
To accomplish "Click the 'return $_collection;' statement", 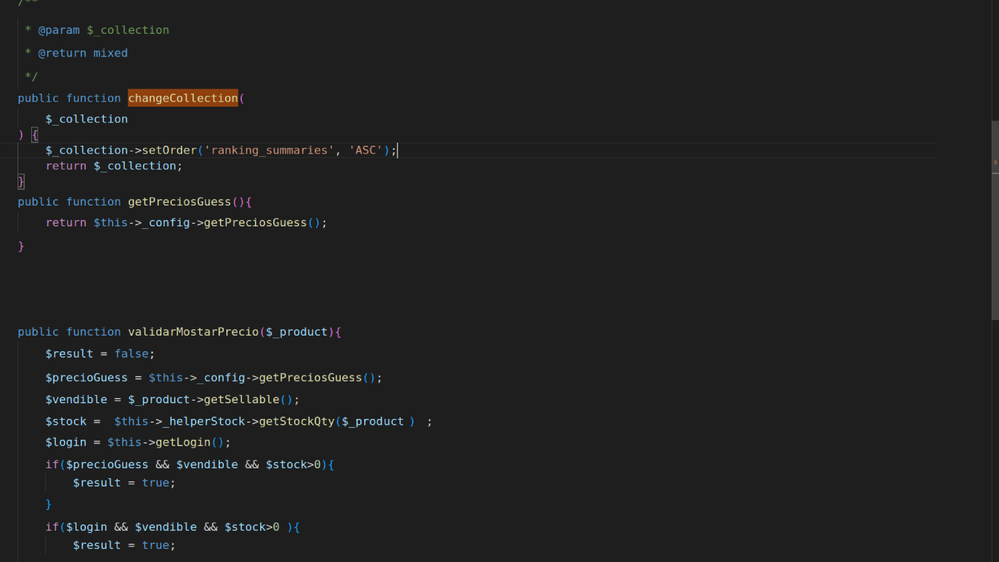I will (113, 166).
